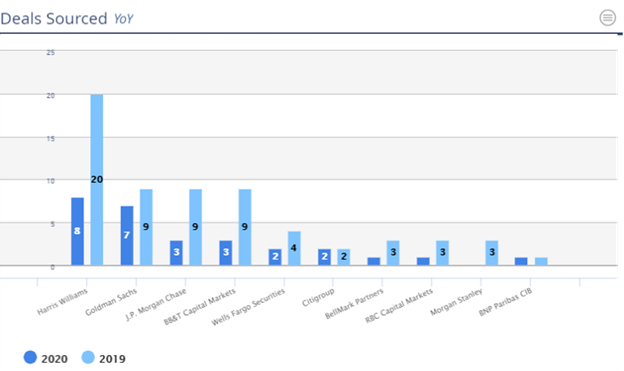624x371 pixels.
Task: Click the 2019 legend label text
Action: (112, 359)
